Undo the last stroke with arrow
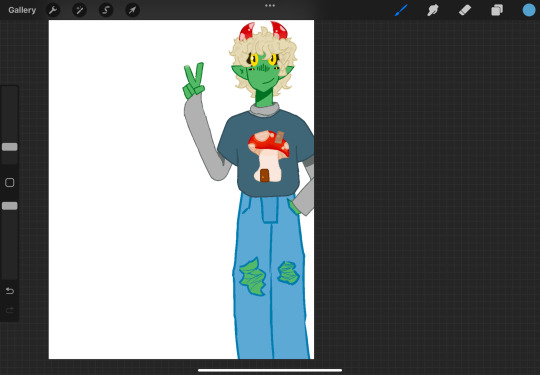This screenshot has height=375, width=540. tap(10, 291)
